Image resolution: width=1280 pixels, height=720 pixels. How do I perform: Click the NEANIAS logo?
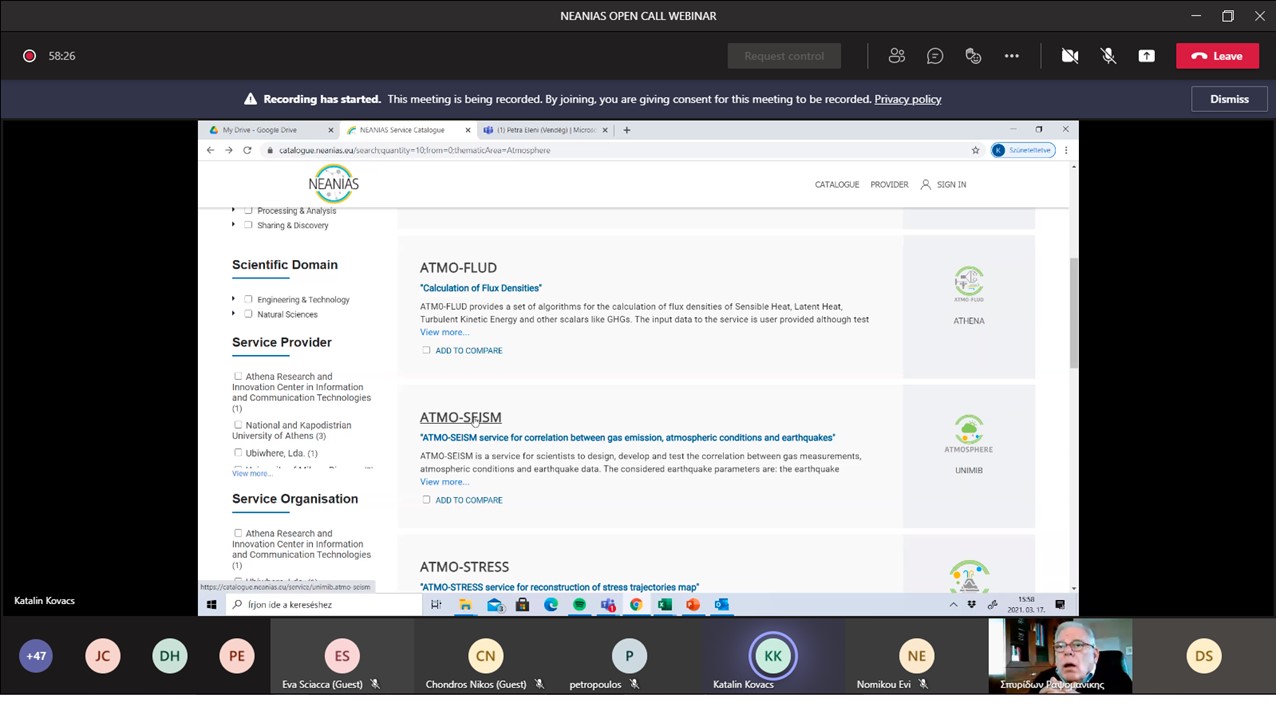[x=333, y=184]
